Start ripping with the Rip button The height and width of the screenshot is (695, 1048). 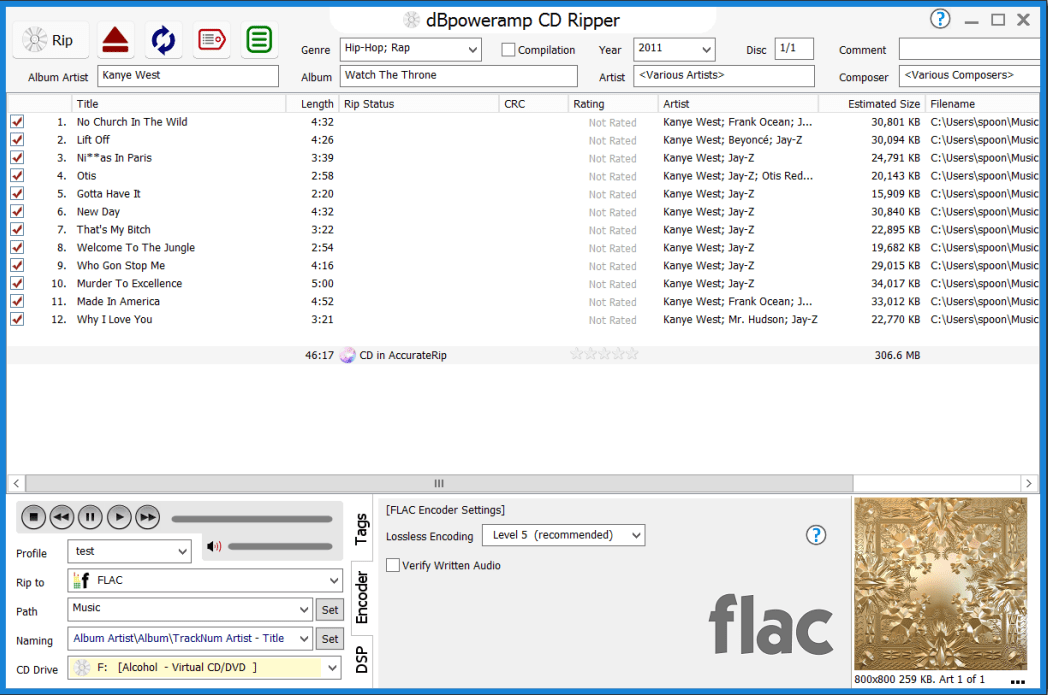pos(50,40)
